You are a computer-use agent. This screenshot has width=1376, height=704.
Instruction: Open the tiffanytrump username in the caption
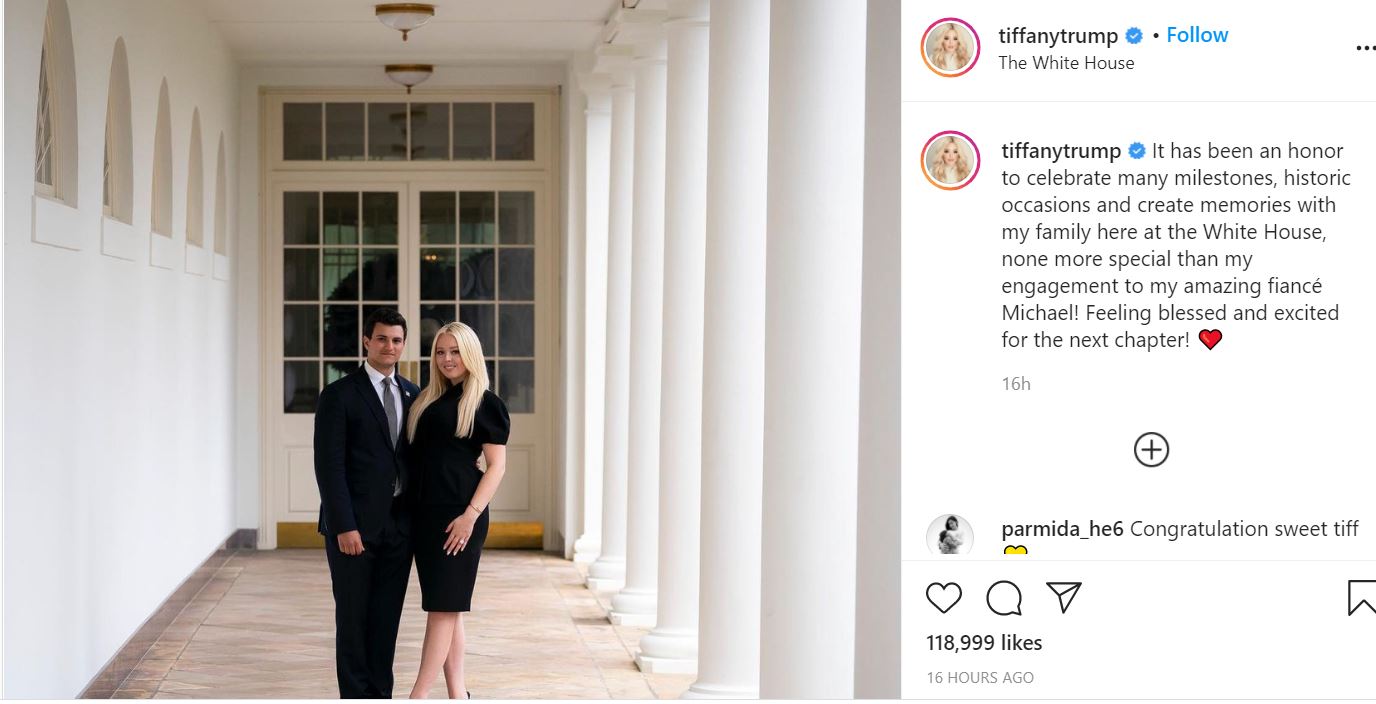point(1061,151)
